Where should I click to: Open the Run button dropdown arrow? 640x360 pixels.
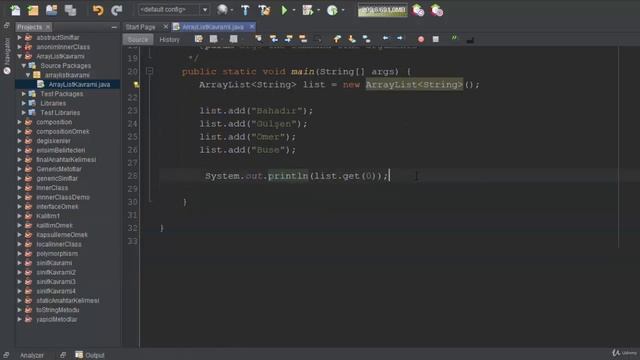pyautogui.click(x=293, y=10)
